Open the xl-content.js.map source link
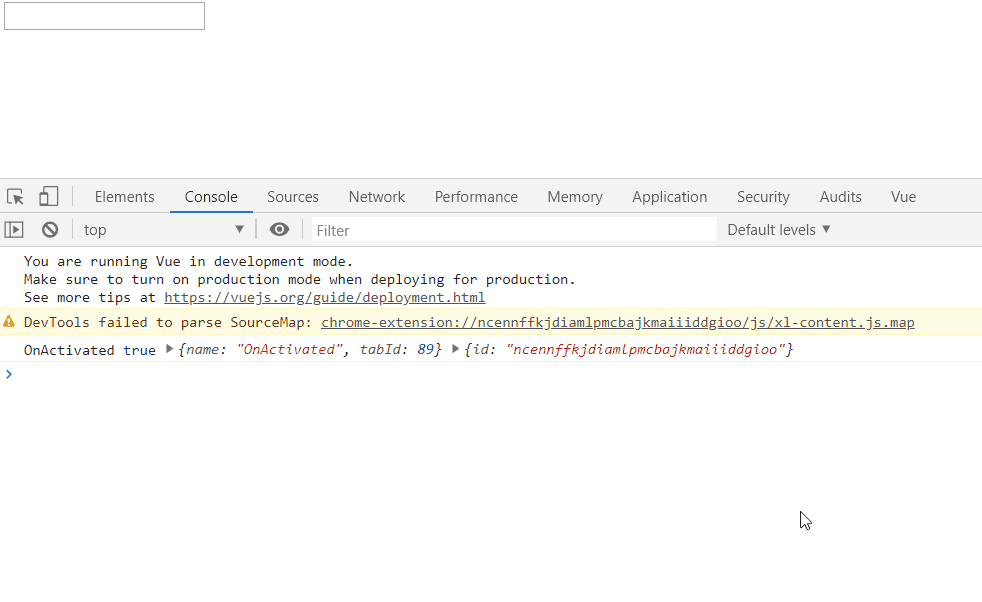This screenshot has height=602, width=982. pyautogui.click(x=617, y=322)
